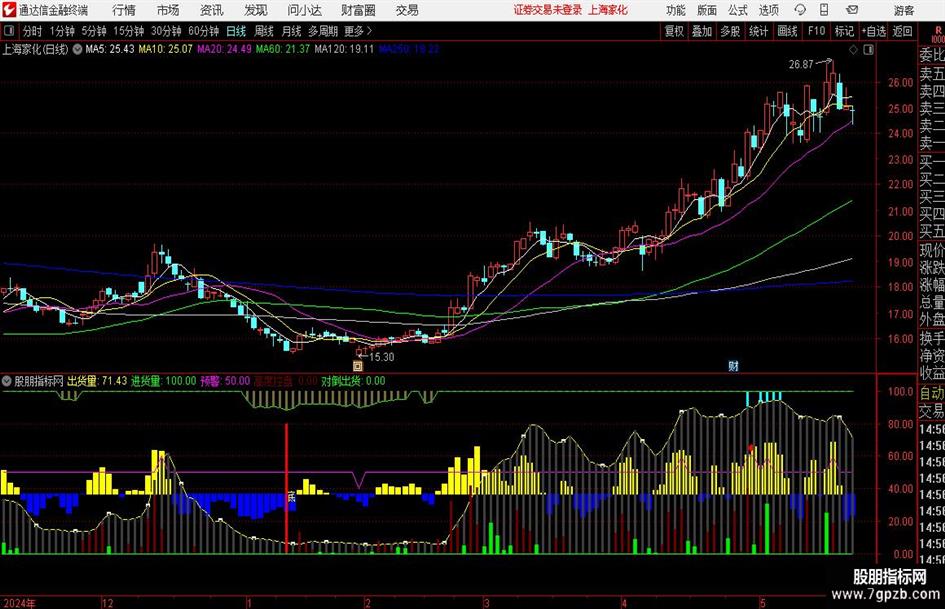Open the 财富圈 menu

coord(358,10)
